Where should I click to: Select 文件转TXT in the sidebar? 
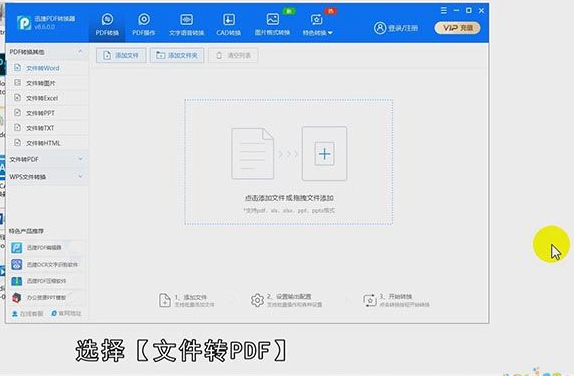47,128
